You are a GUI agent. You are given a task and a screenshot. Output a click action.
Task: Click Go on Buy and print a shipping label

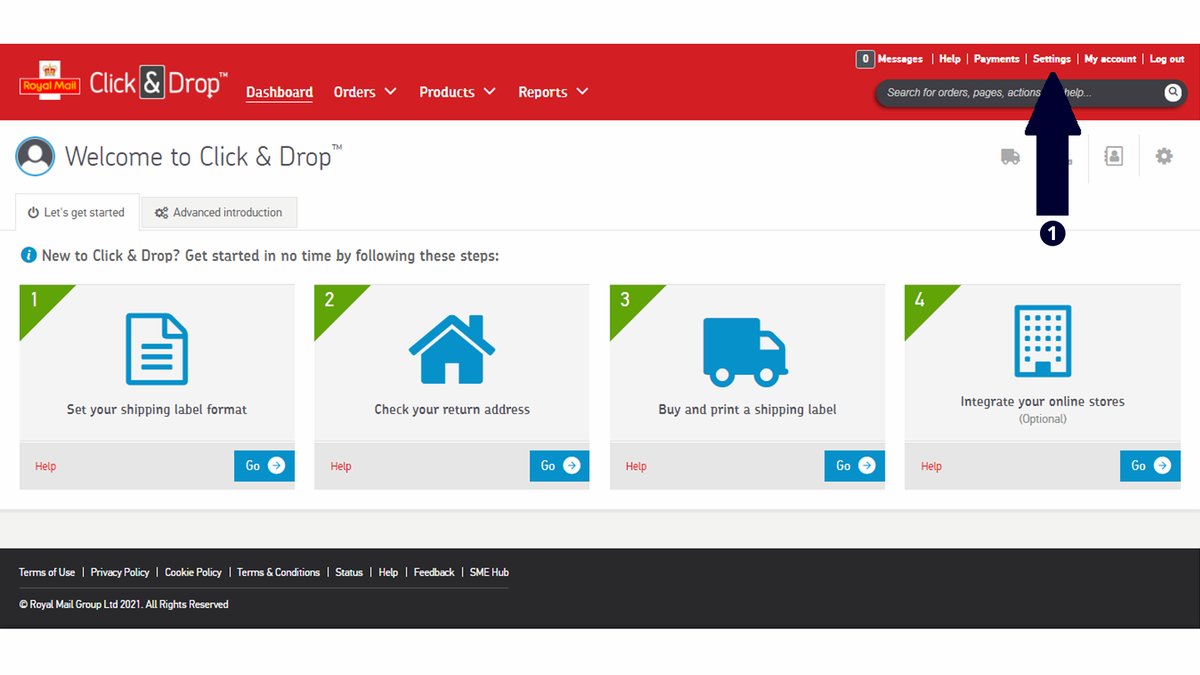pyautogui.click(x=855, y=466)
